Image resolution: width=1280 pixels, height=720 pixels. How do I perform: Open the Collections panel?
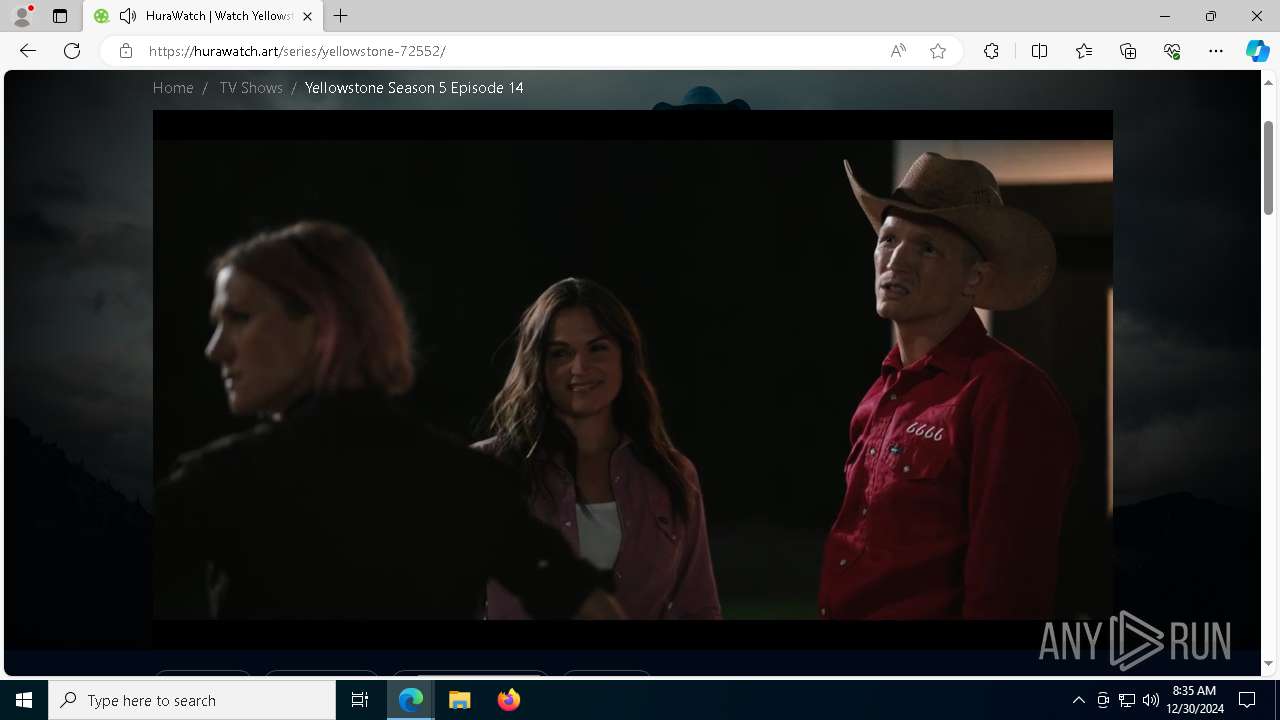click(1128, 51)
